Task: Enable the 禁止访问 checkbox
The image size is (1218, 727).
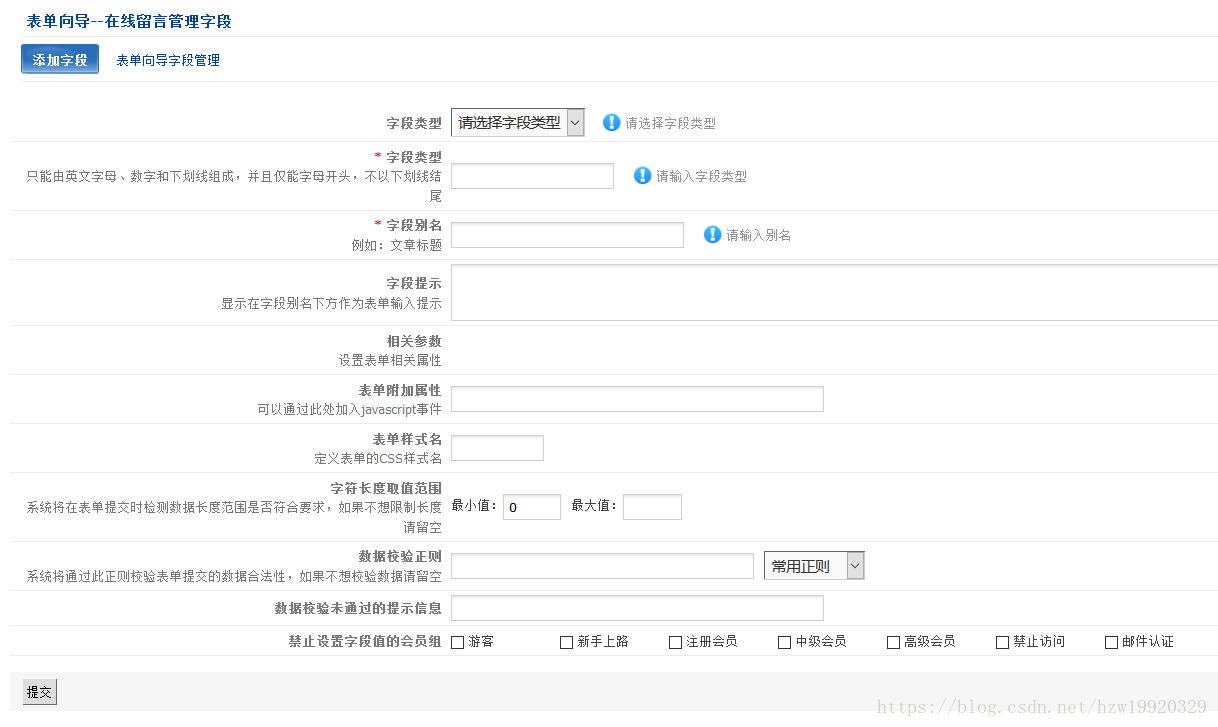Action: [1001, 641]
